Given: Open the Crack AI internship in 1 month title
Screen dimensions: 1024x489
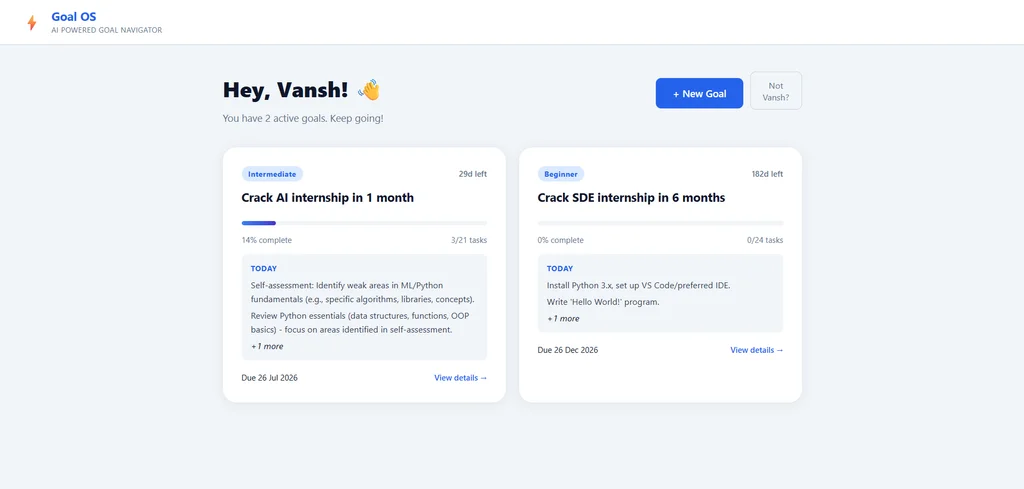Looking at the screenshot, I should click(x=328, y=198).
